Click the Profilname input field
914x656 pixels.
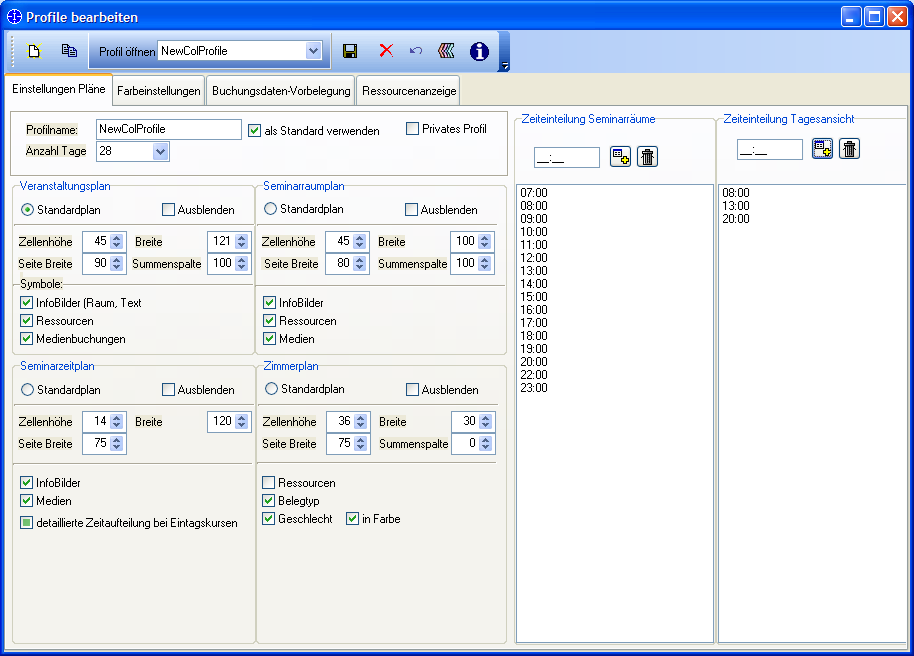(x=168, y=129)
